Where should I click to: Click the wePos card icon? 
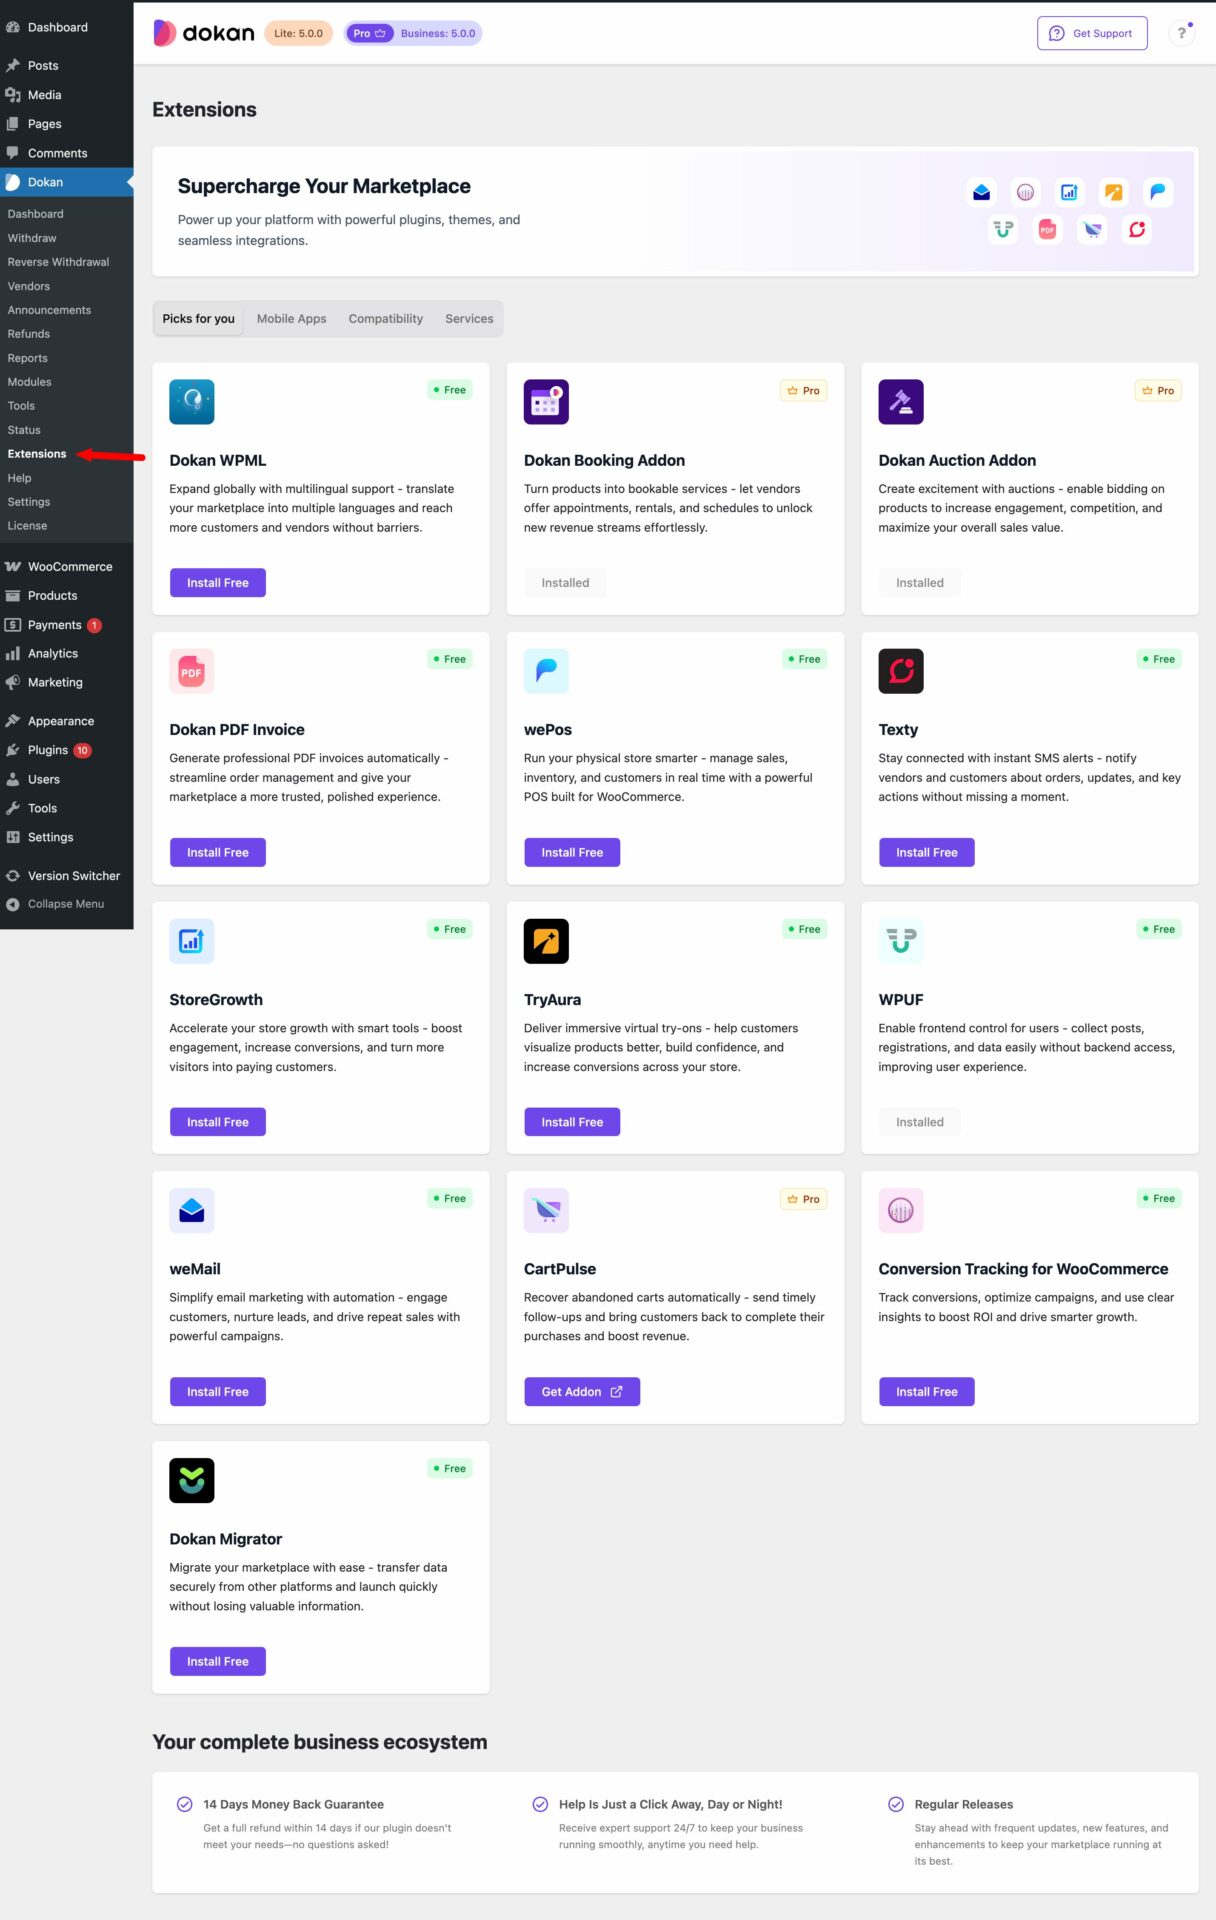(x=546, y=671)
